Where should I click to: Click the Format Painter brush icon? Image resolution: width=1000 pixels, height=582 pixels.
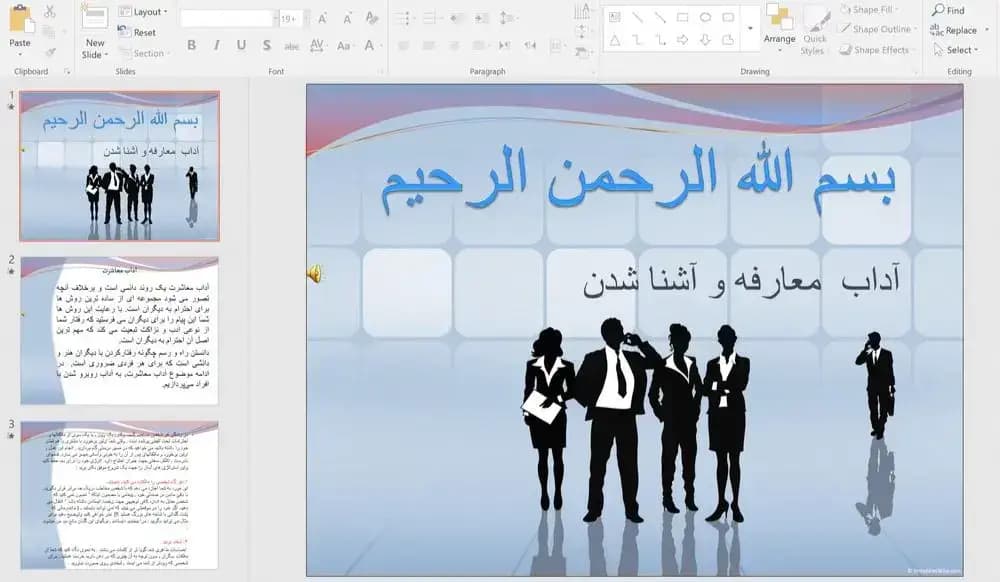tap(50, 52)
